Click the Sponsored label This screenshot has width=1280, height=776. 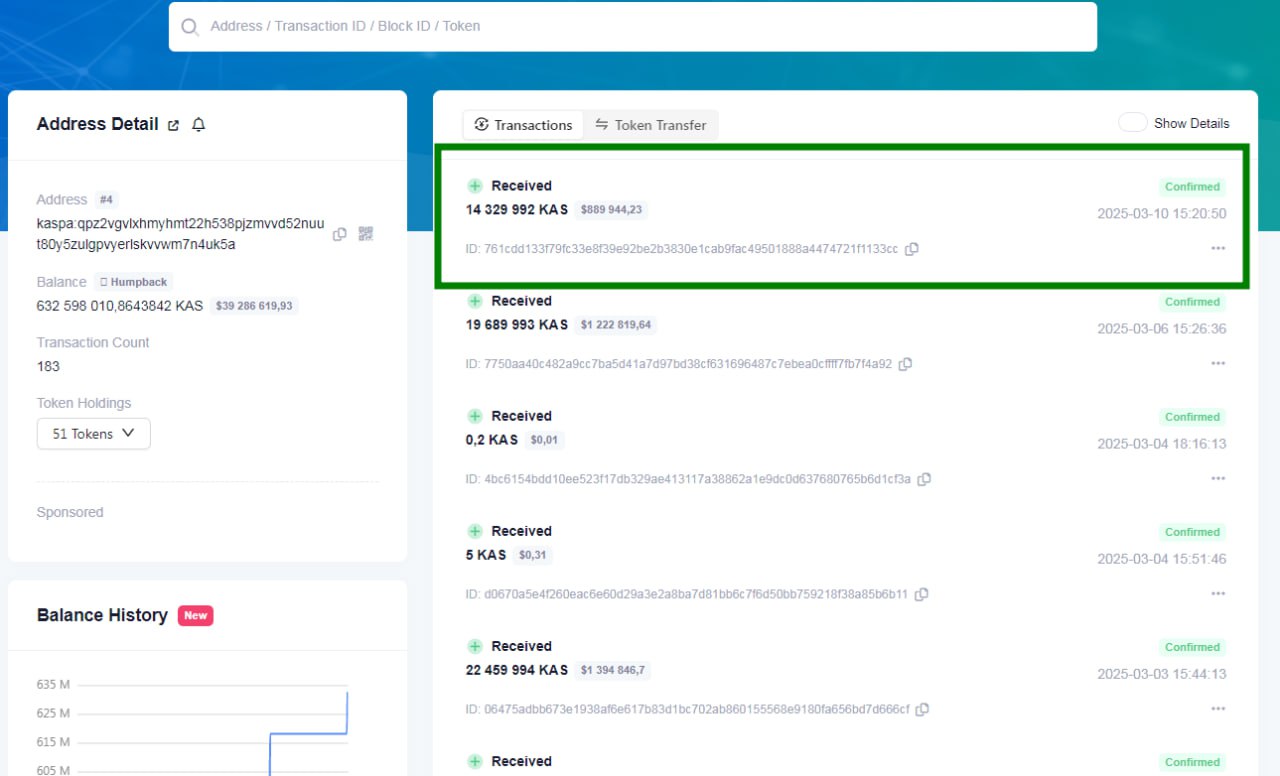tap(70, 512)
